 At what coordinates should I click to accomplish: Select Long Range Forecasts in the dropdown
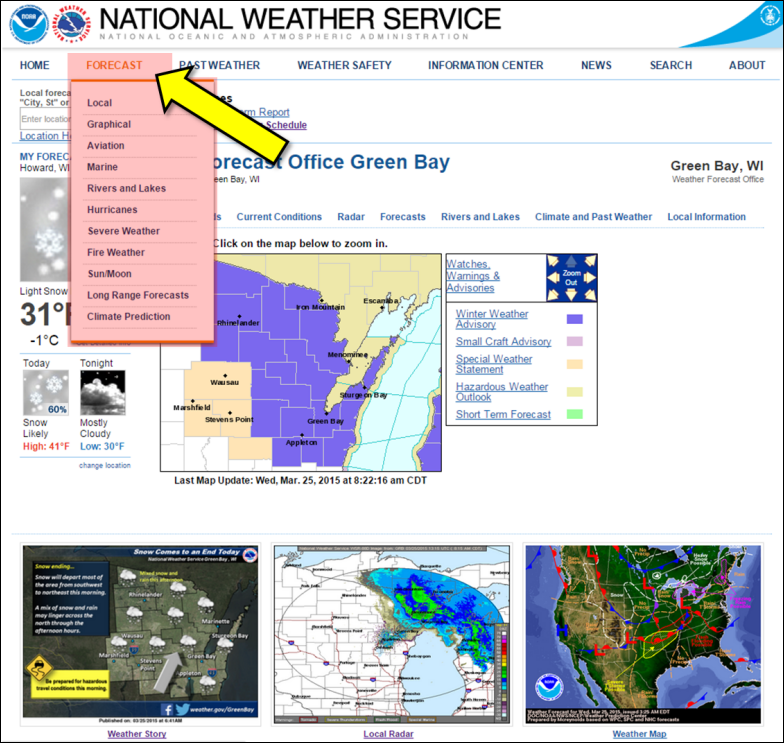pyautogui.click(x=140, y=295)
